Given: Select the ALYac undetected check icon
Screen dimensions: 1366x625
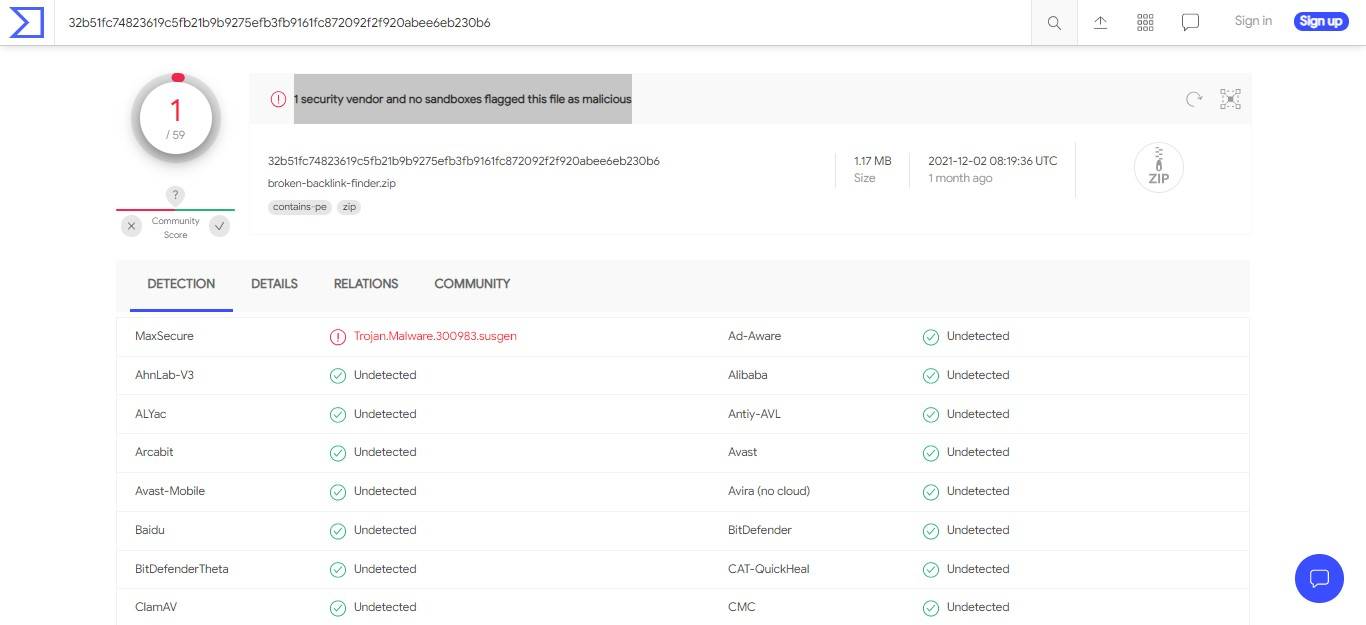Looking at the screenshot, I should point(338,414).
